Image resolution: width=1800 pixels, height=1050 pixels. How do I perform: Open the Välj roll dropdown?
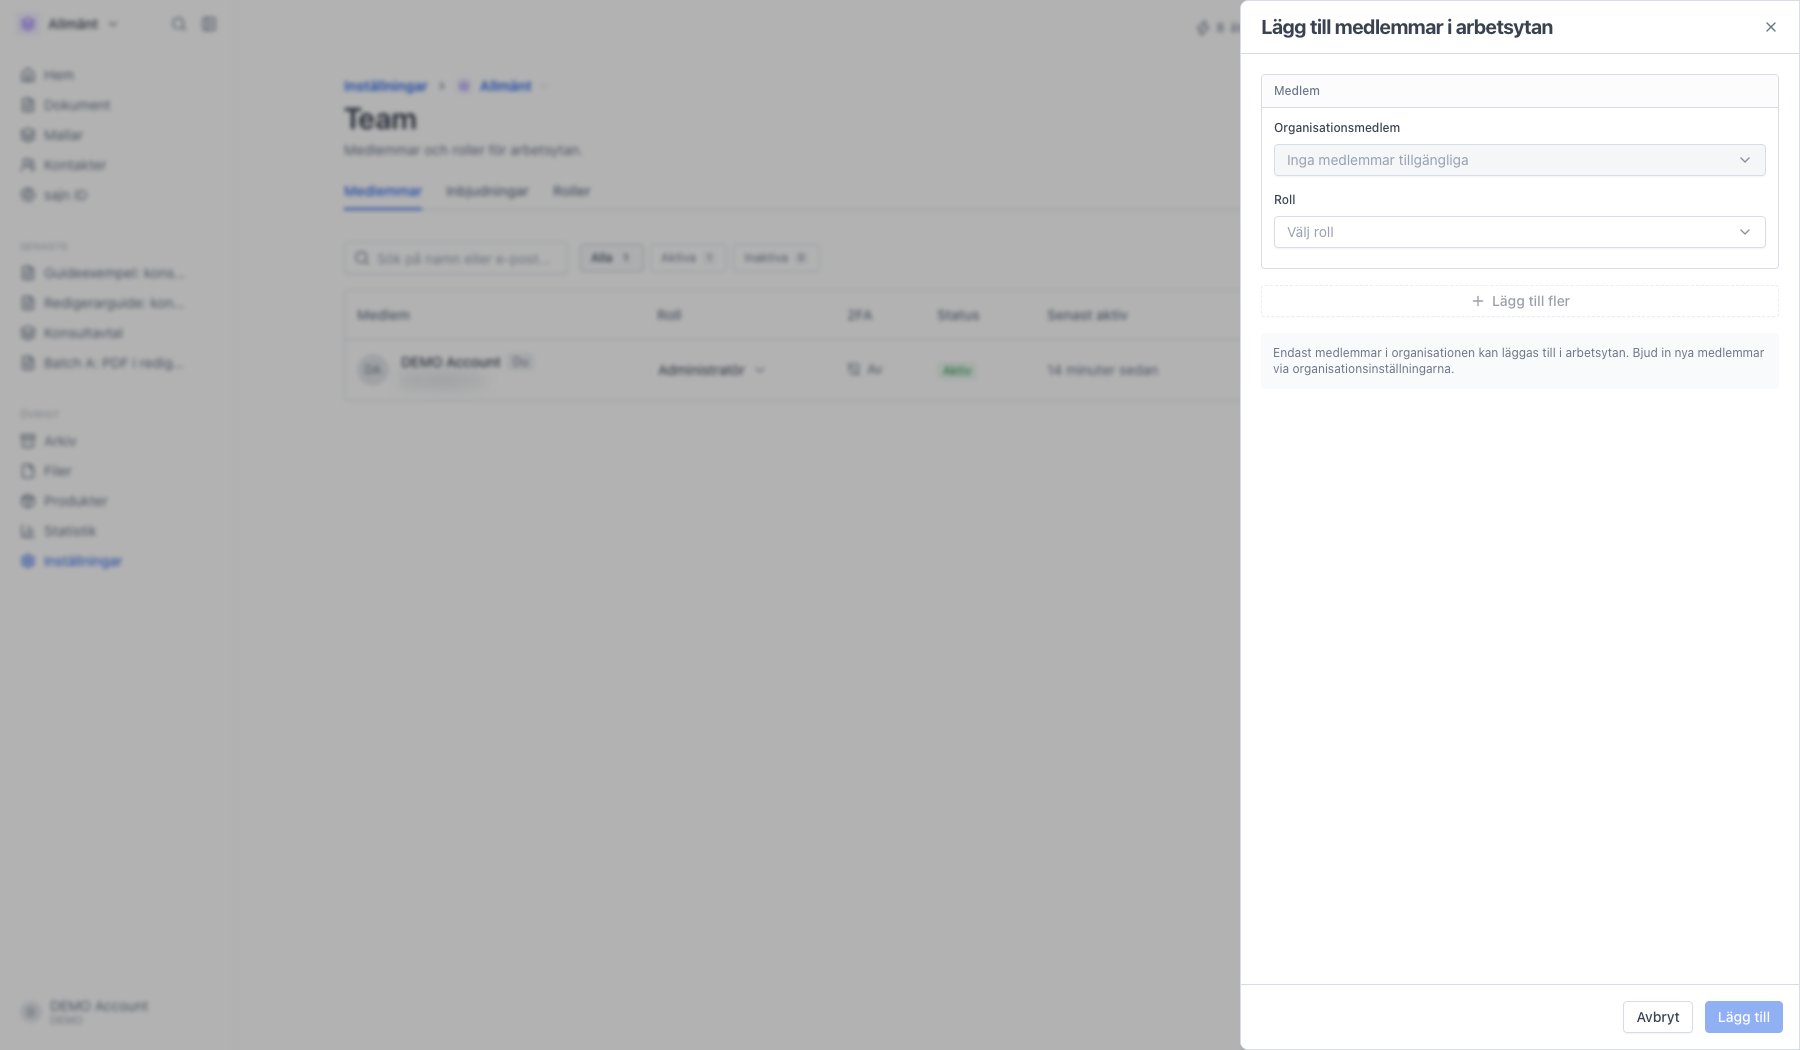click(1519, 232)
